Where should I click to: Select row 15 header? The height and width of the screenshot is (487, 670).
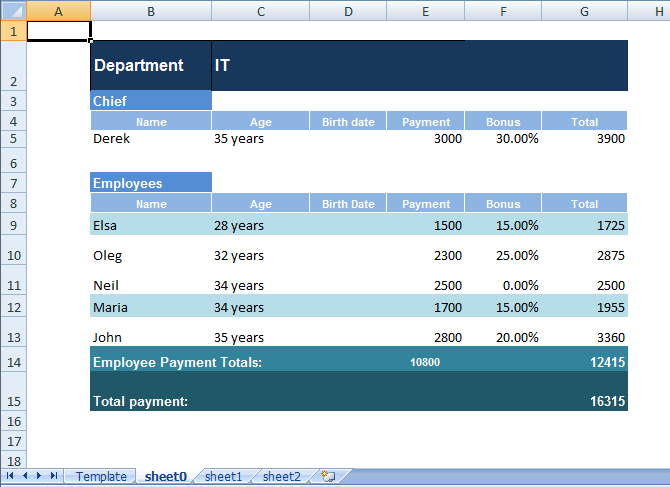point(13,391)
